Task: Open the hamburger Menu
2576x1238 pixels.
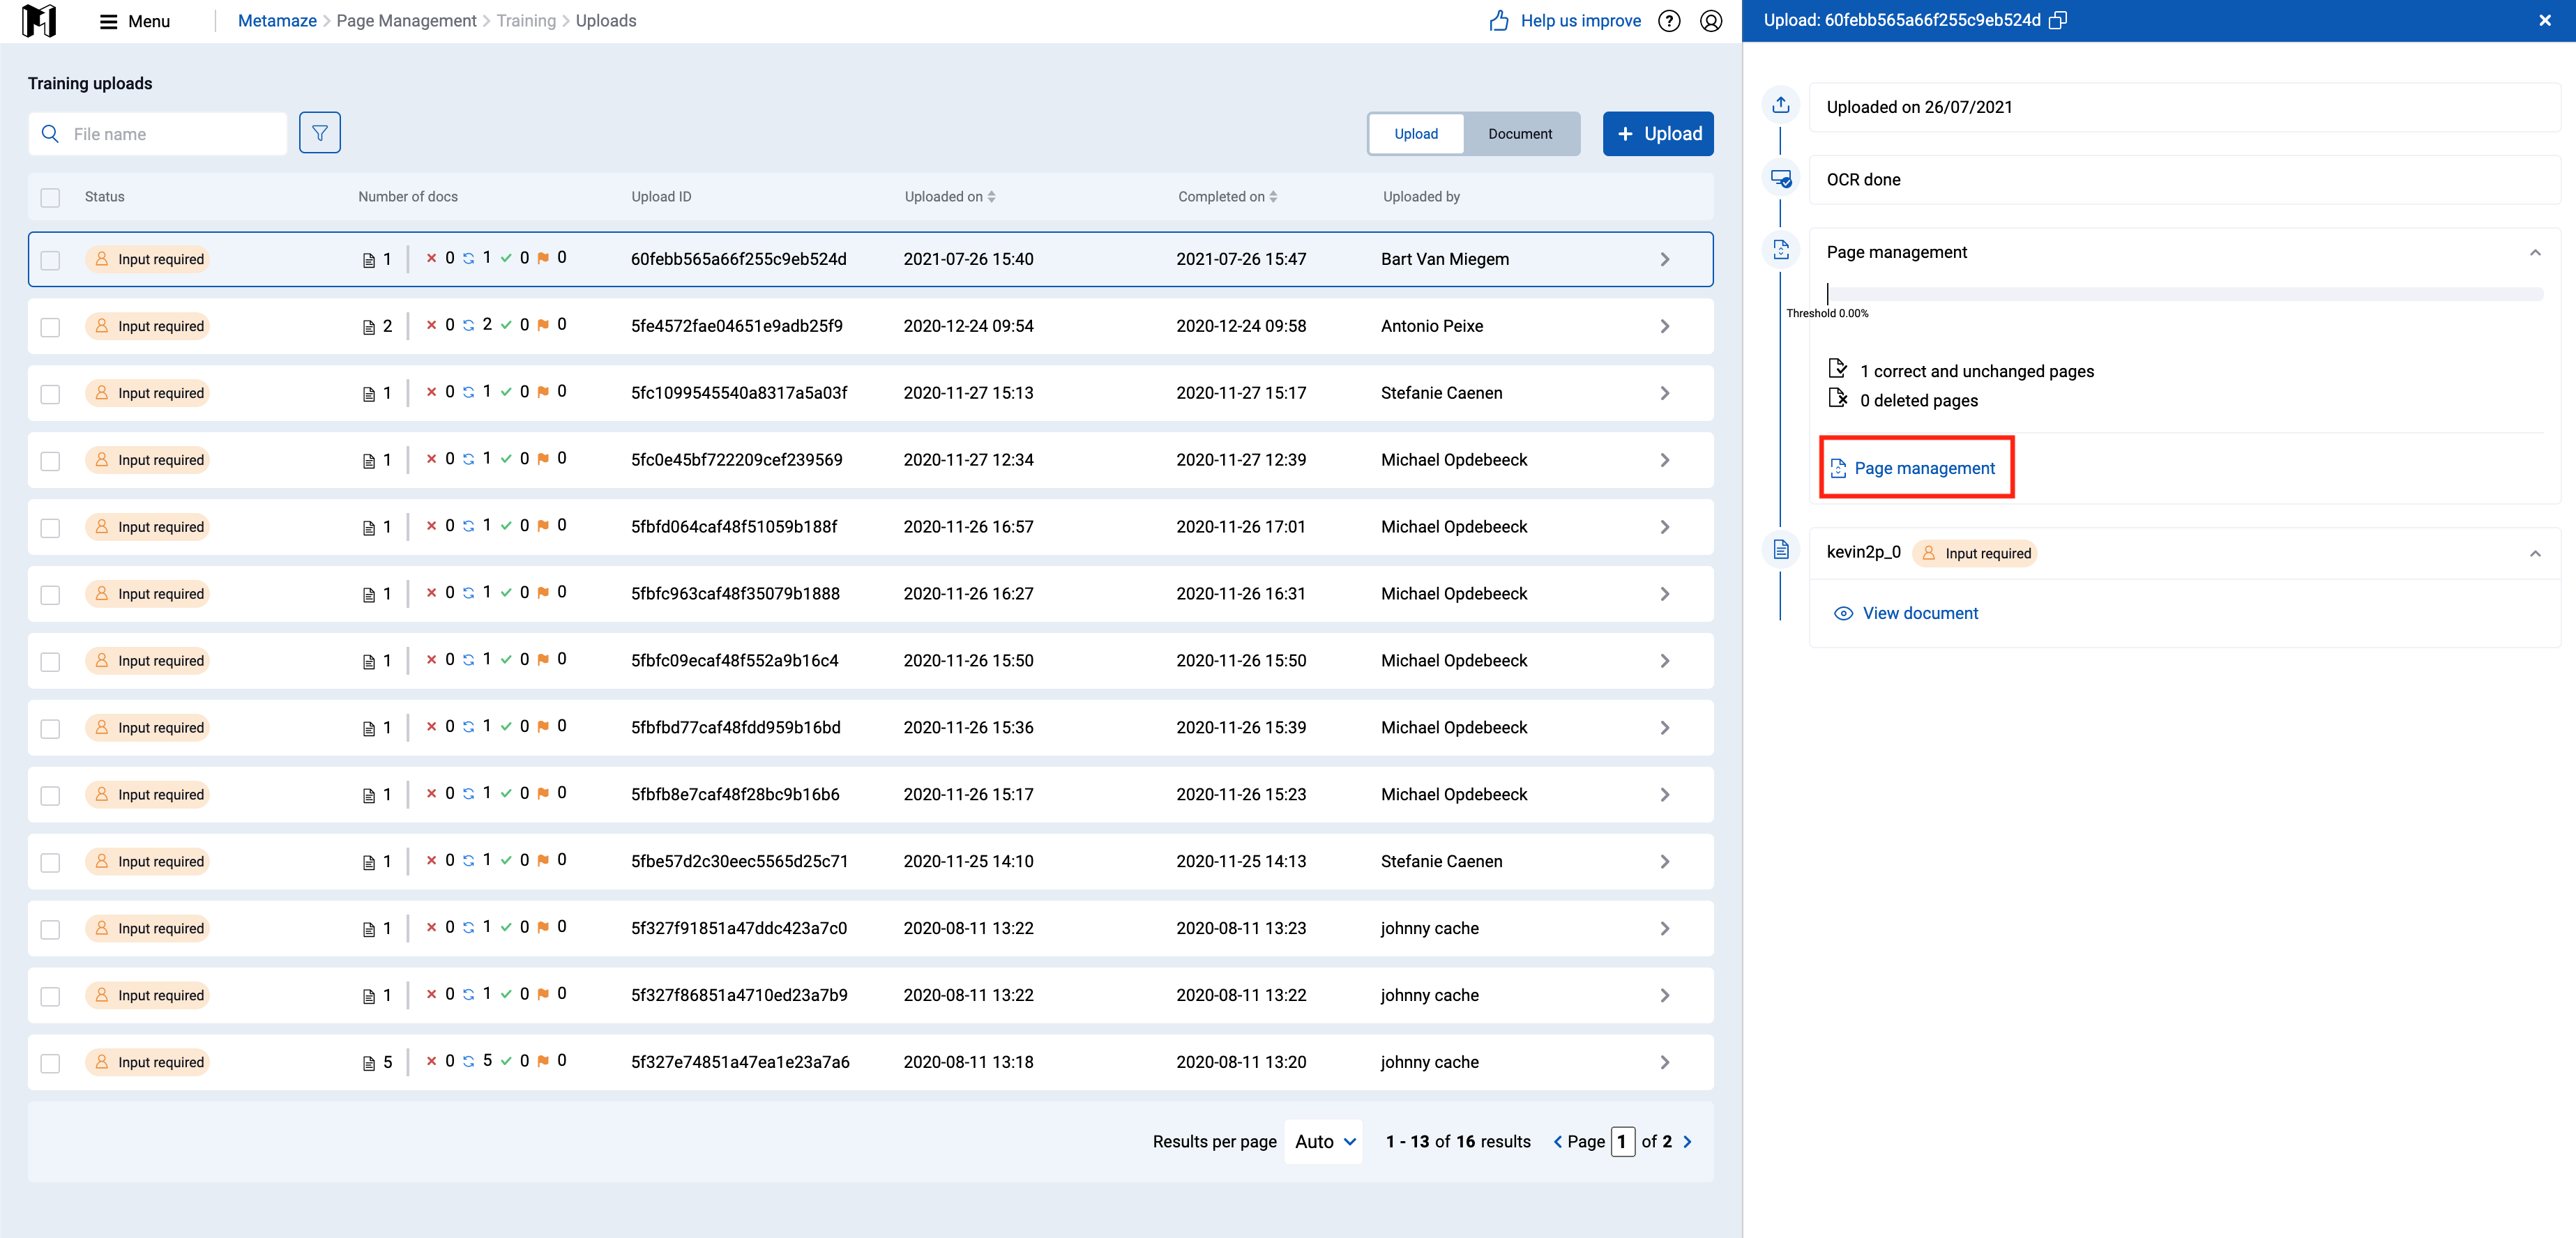Action: coord(135,21)
